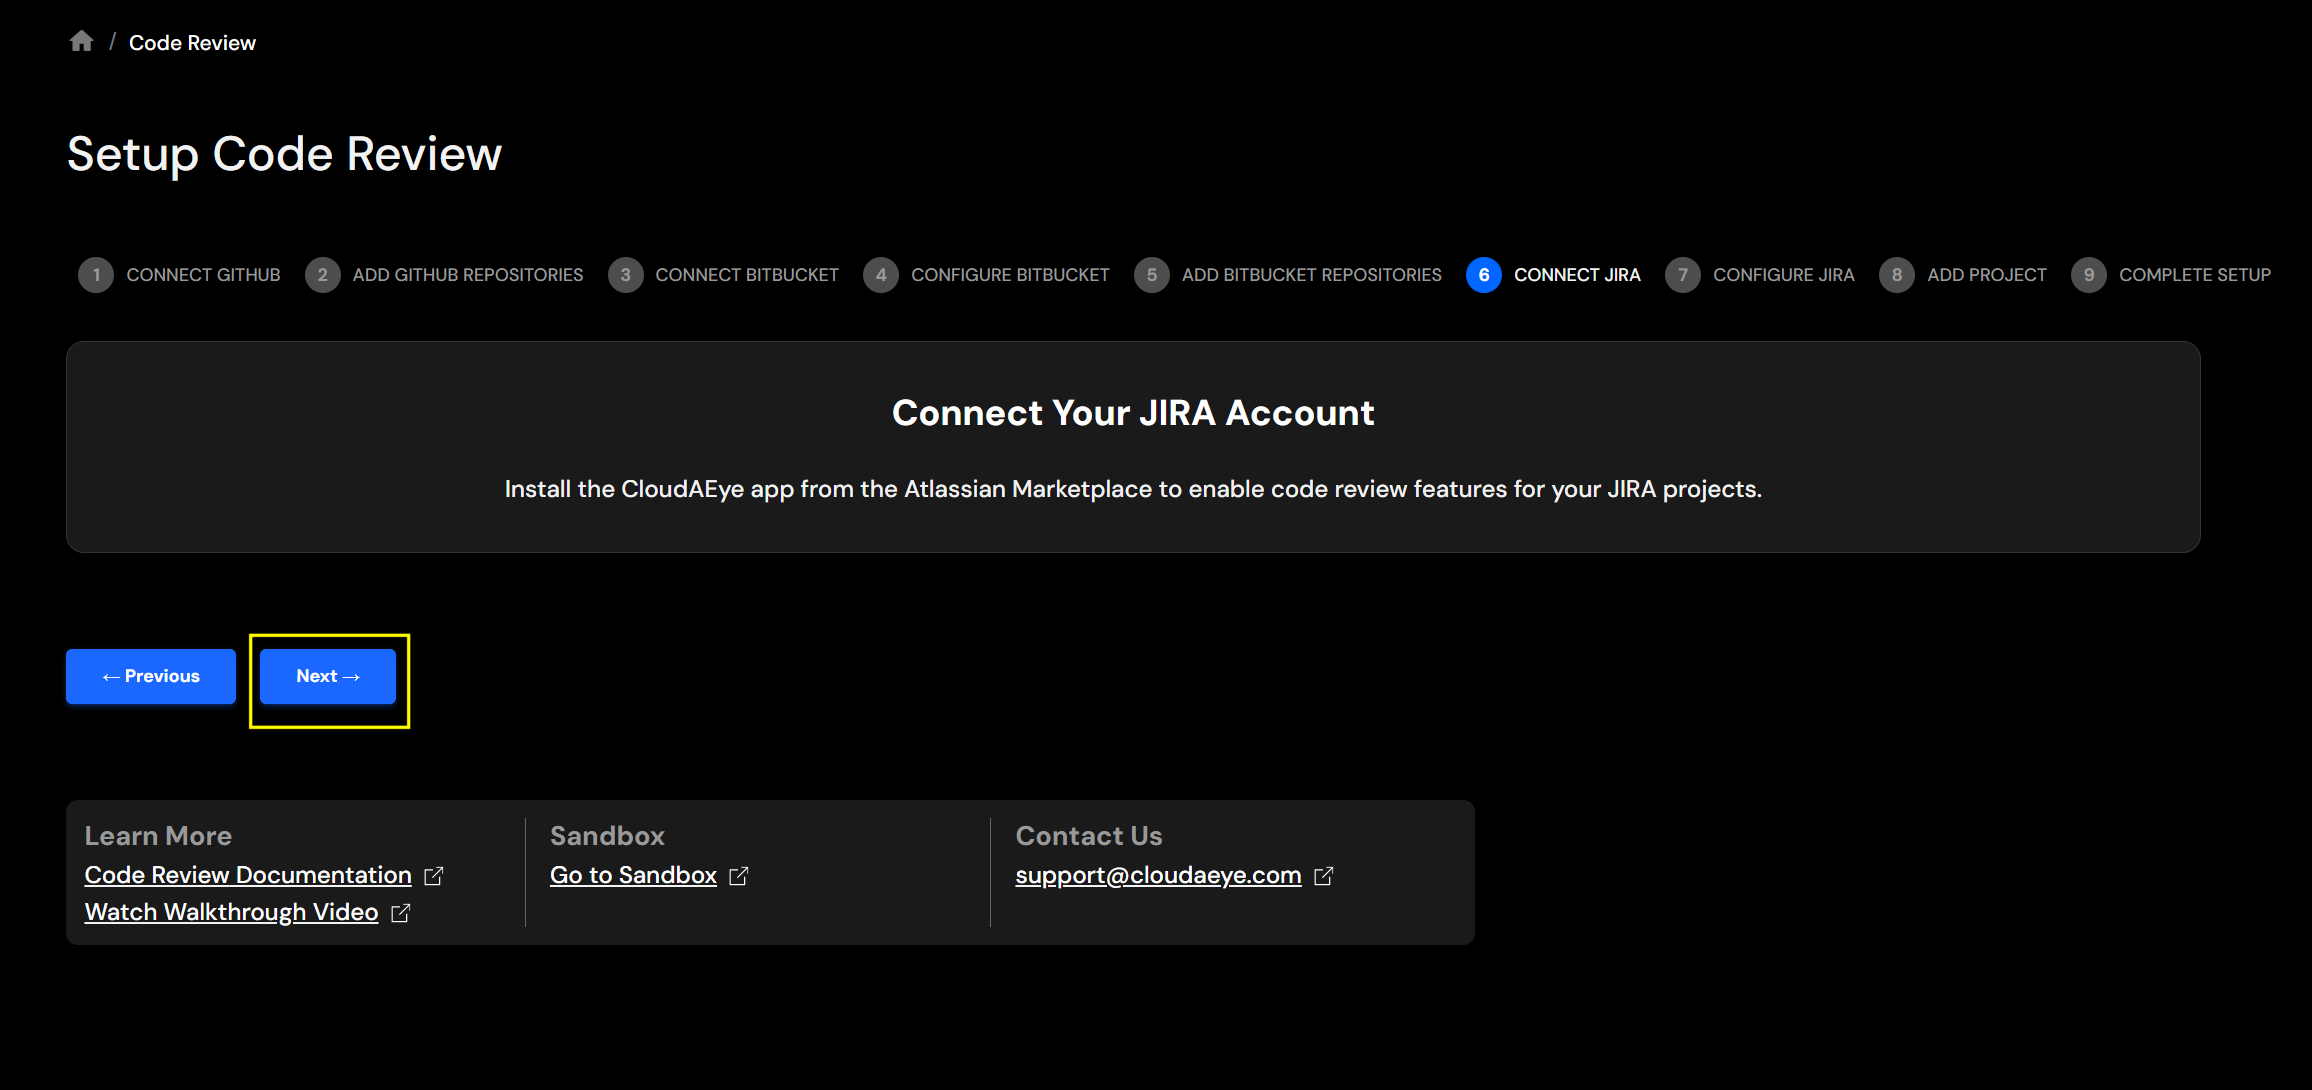
Task: Open the Watch Walkthrough Video link
Action: pos(231,912)
